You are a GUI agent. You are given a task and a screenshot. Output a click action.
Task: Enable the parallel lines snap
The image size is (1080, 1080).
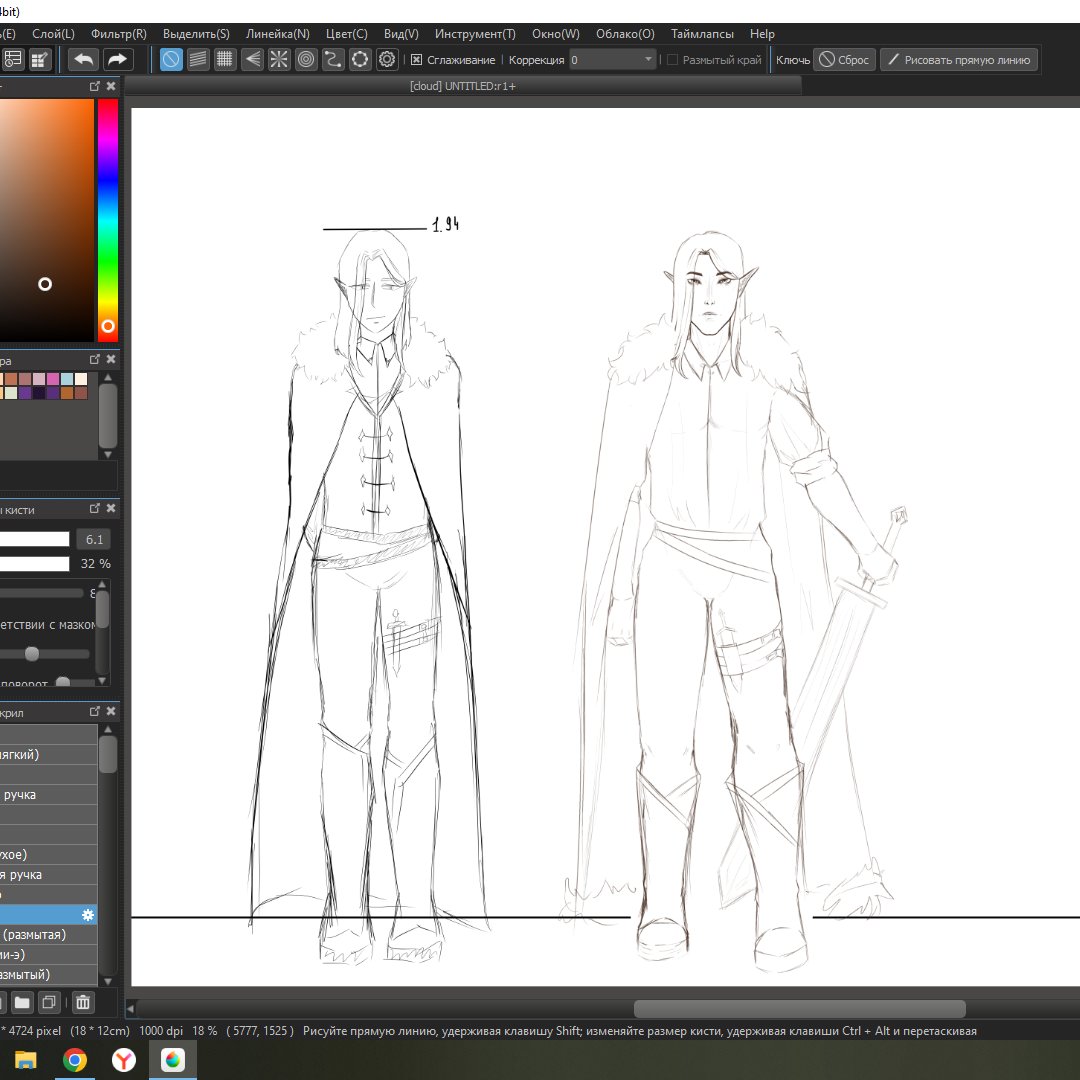pos(198,60)
